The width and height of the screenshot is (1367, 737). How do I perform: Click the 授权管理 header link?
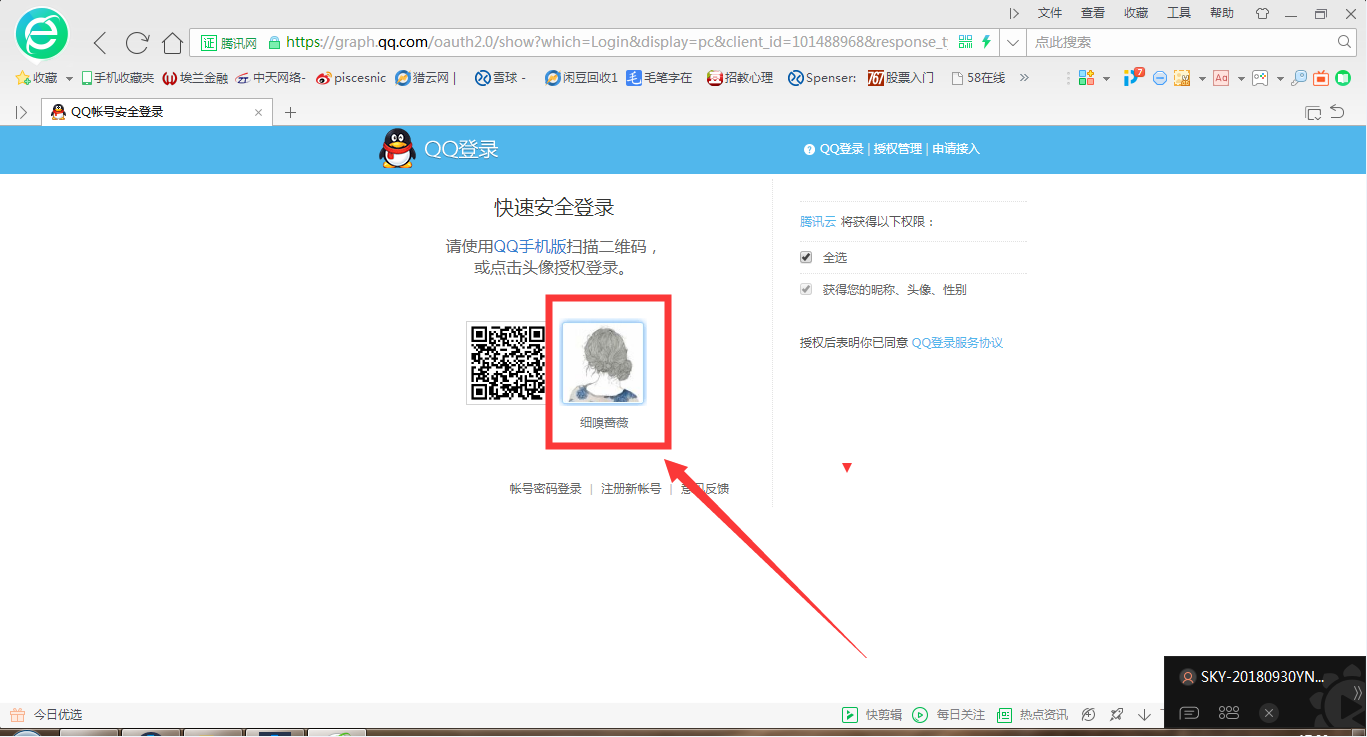[898, 149]
